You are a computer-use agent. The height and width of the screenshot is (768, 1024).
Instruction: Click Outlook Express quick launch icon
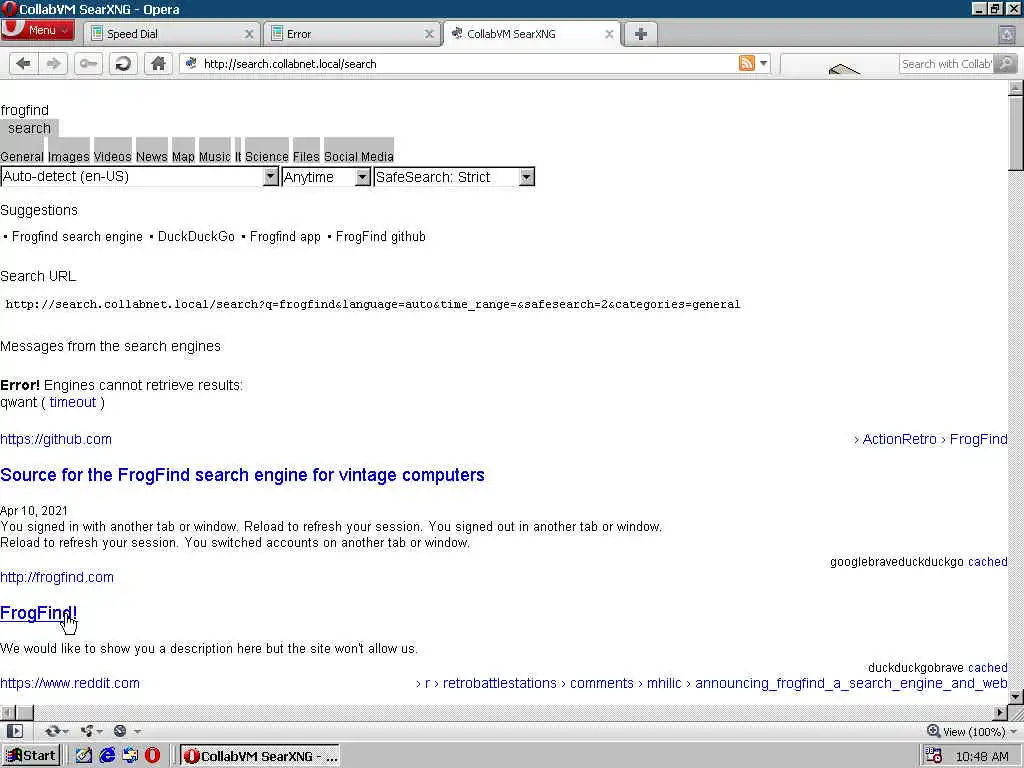tap(130, 756)
